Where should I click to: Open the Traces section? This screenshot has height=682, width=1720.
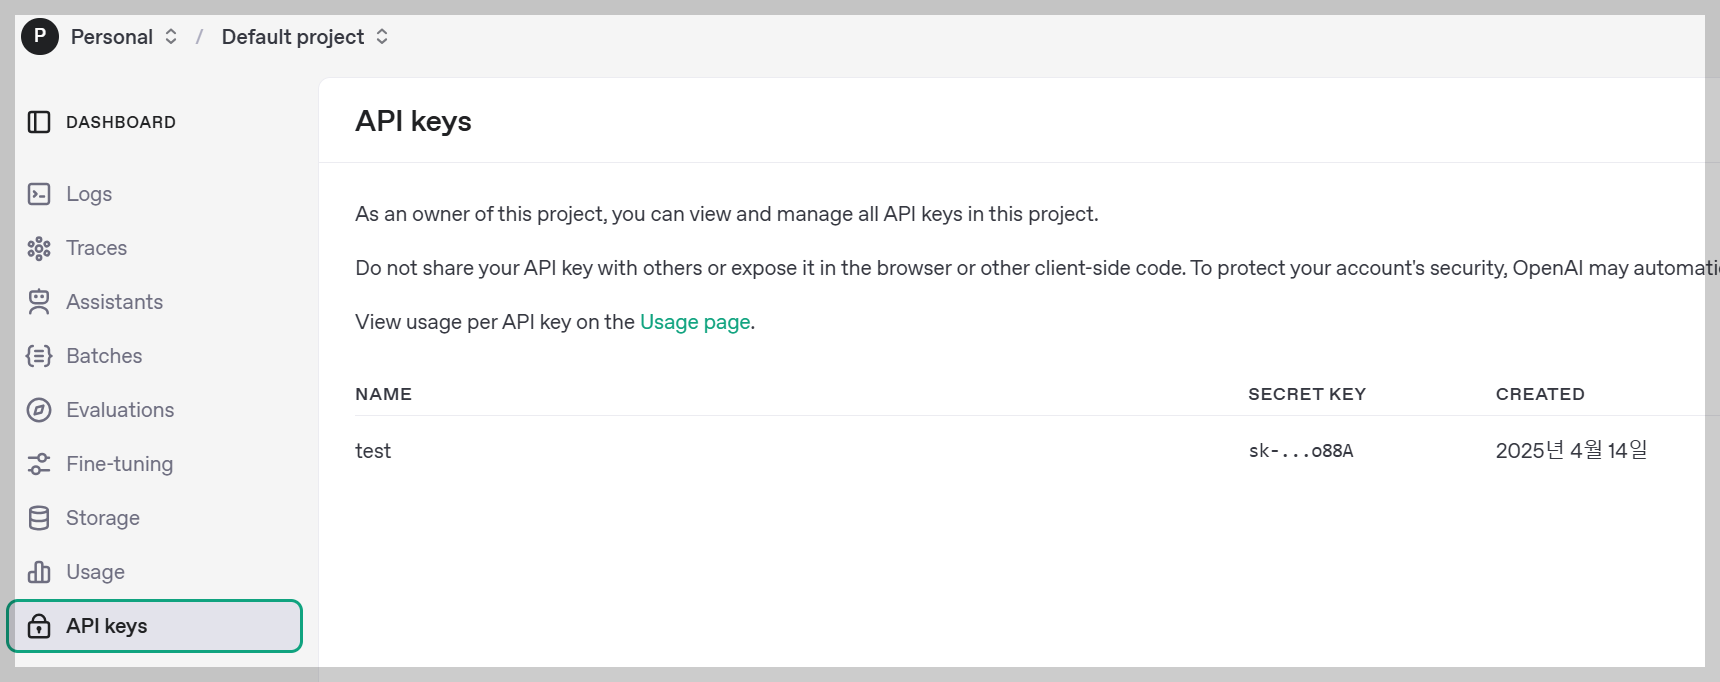[96, 248]
